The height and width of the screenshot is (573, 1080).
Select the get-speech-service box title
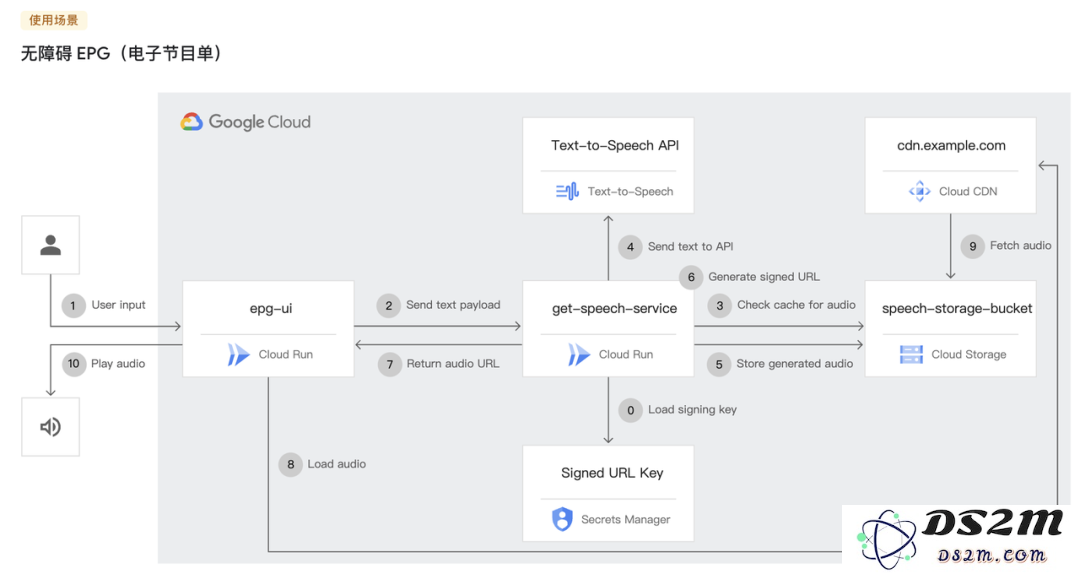coord(614,309)
